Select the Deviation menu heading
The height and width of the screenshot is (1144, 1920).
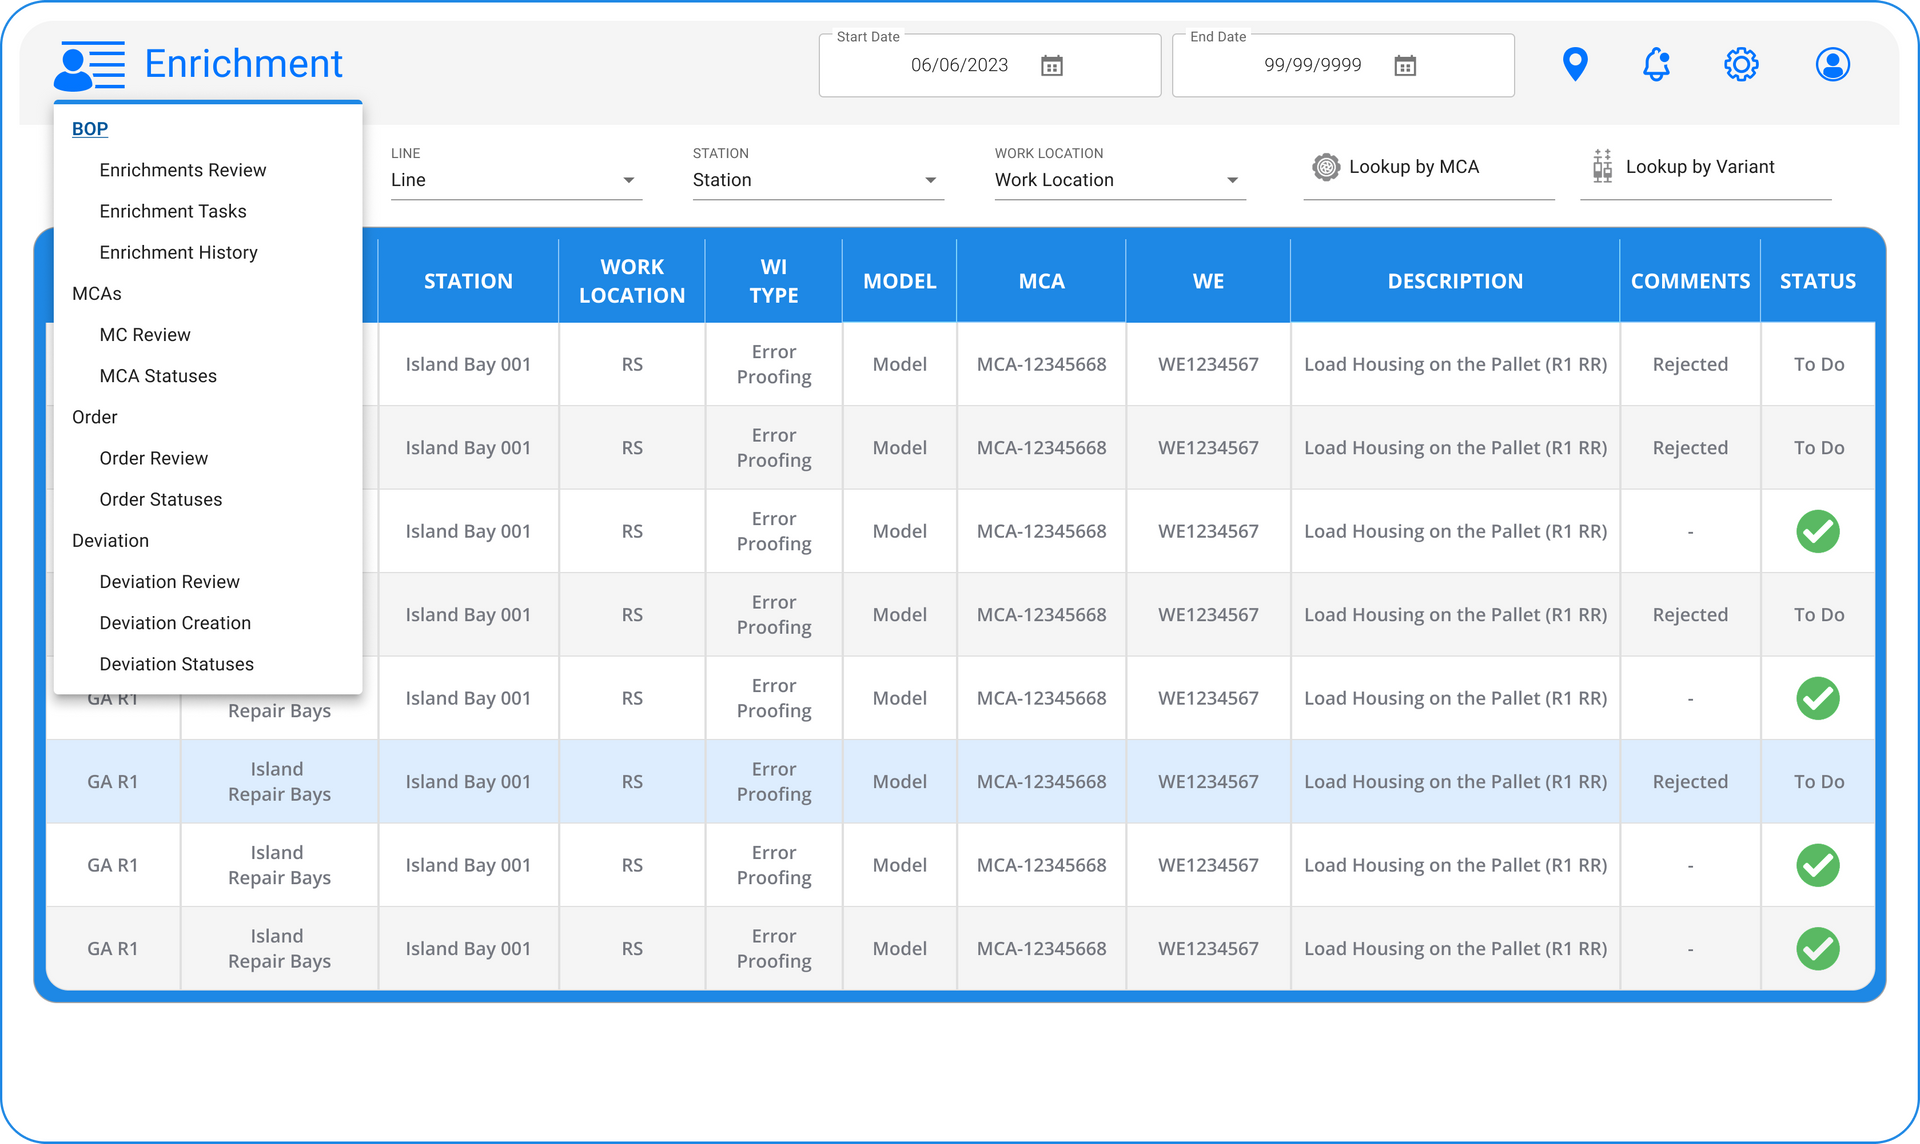[x=111, y=540]
